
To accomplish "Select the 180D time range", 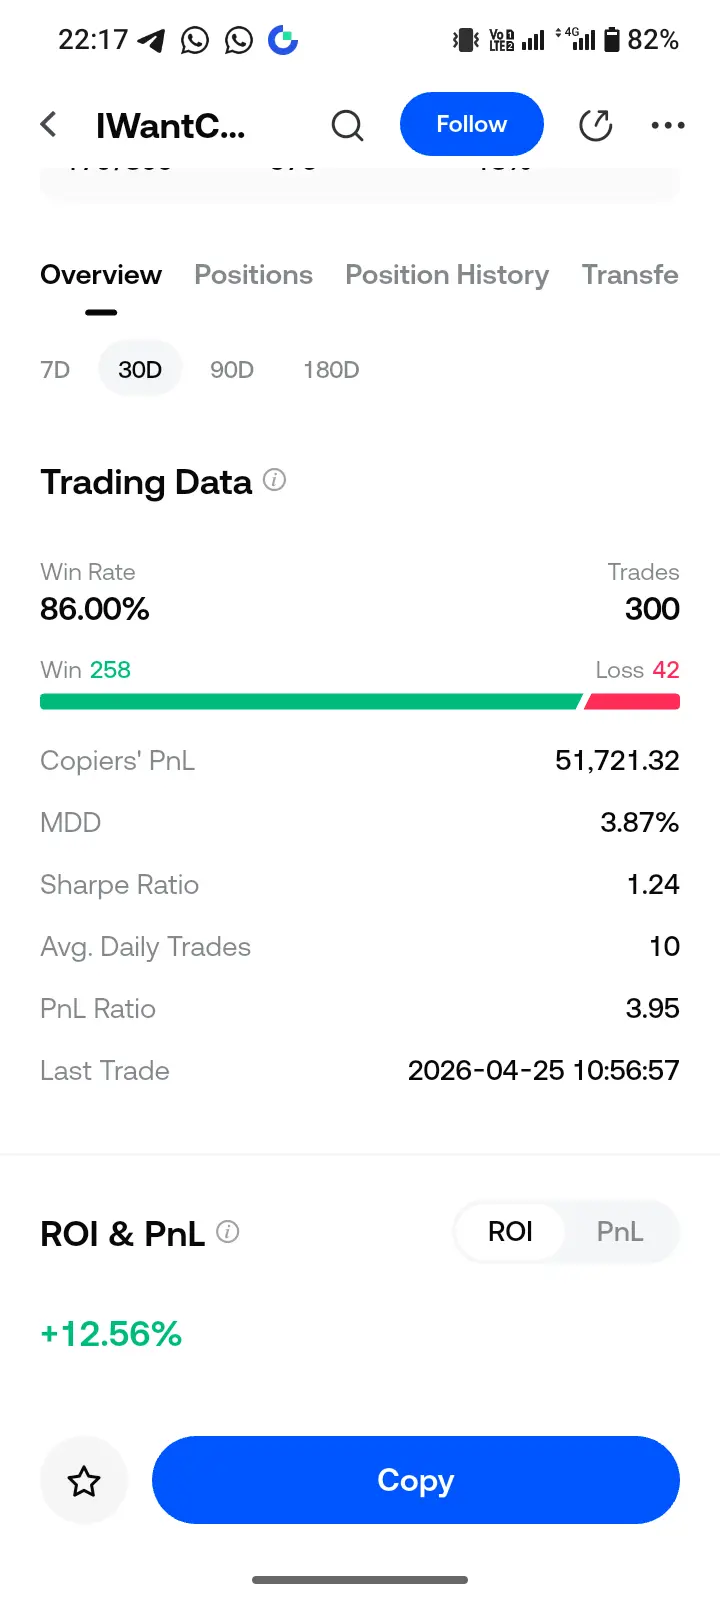I will point(331,370).
